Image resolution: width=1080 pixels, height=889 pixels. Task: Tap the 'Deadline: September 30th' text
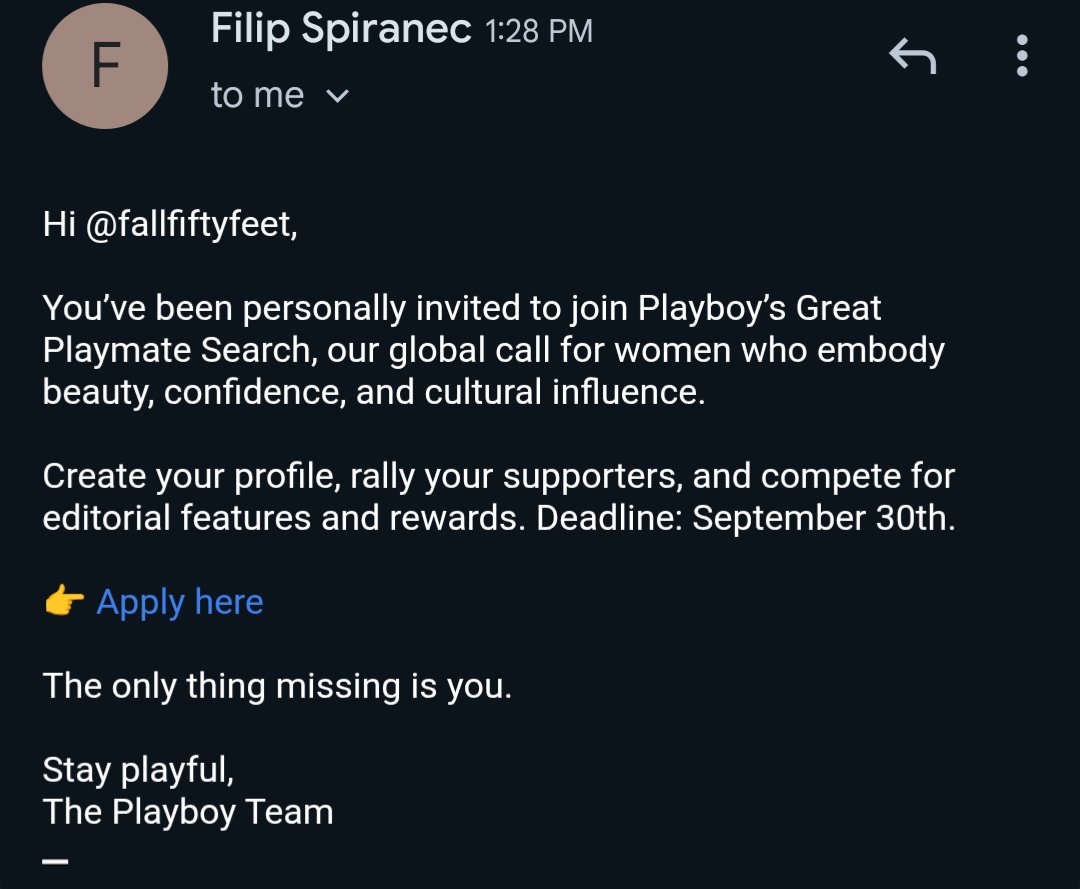pyautogui.click(x=746, y=518)
